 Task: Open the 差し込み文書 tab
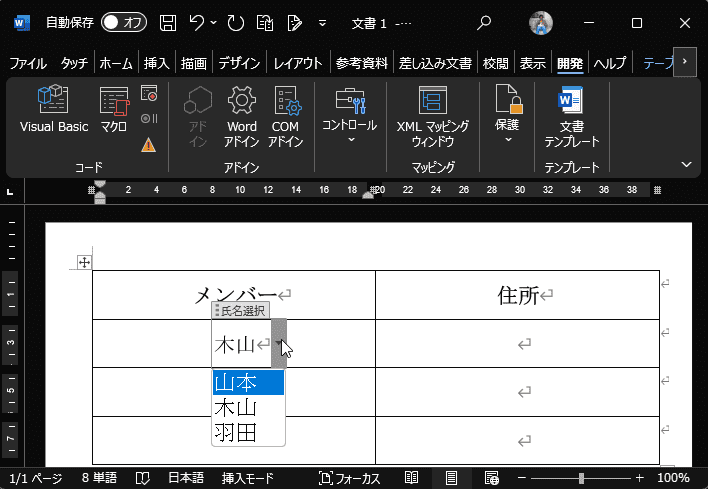(434, 63)
